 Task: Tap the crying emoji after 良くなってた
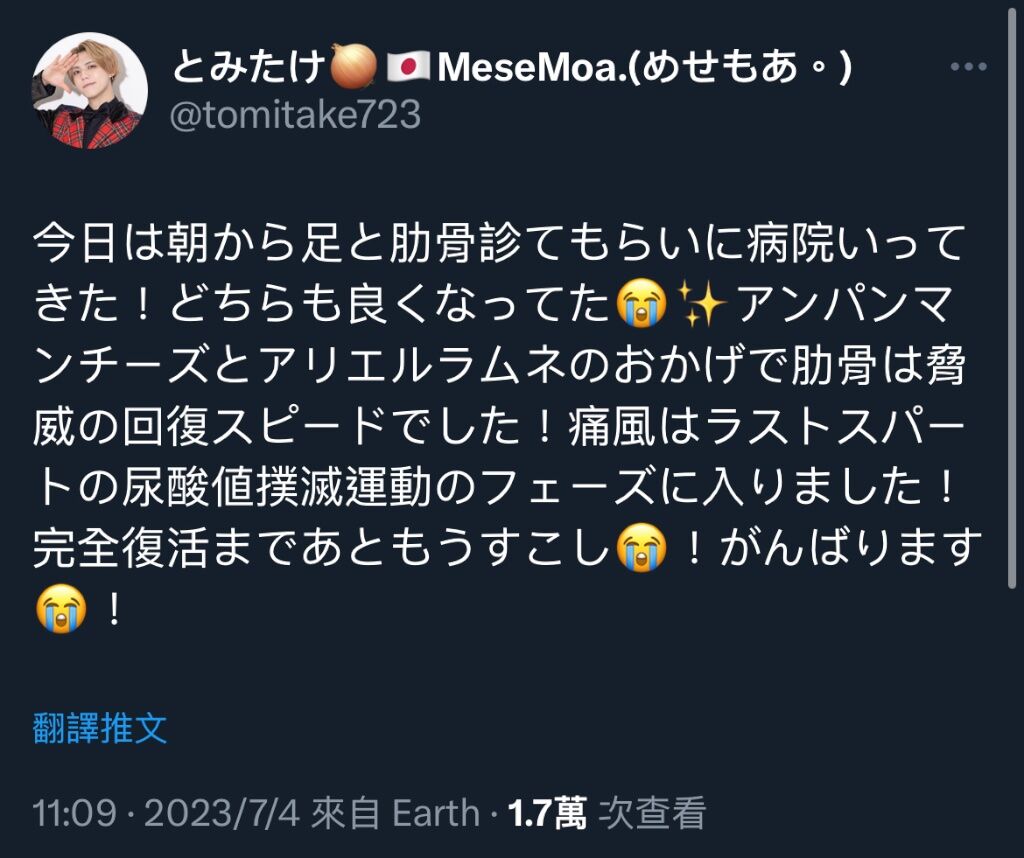pyautogui.click(x=643, y=304)
